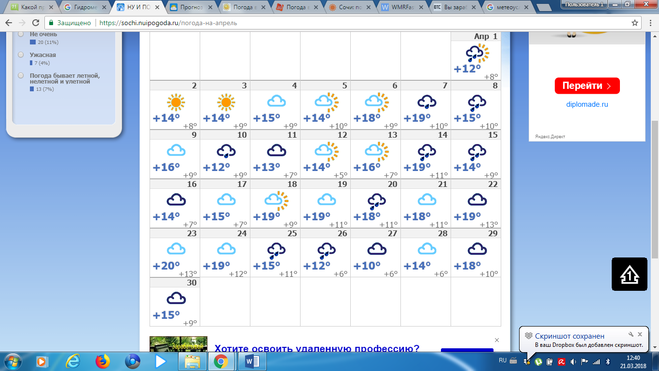The image size is (659, 371).
Task: Open the Chrome three-dot menu
Action: click(x=651, y=23)
